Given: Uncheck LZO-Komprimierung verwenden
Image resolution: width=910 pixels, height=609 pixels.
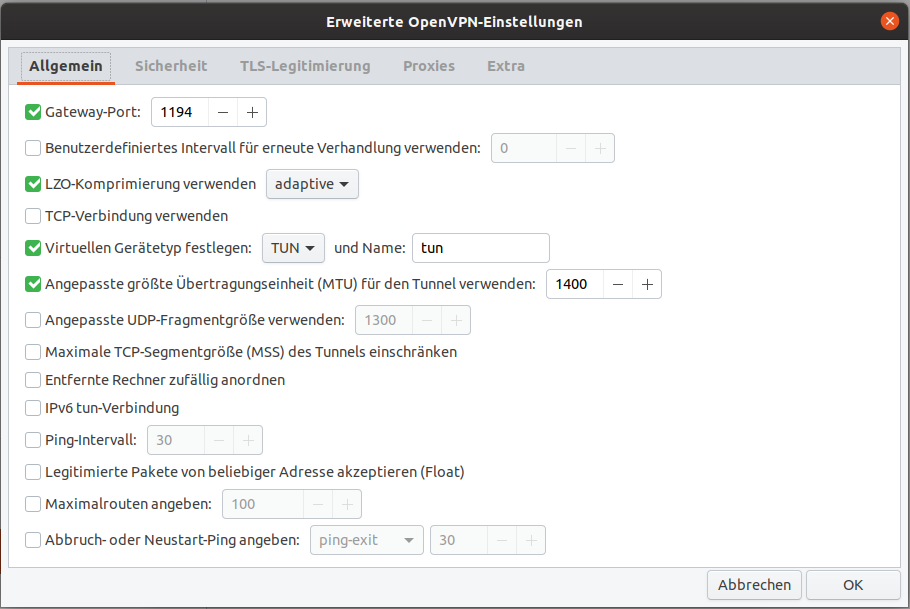Looking at the screenshot, I should tap(33, 184).
